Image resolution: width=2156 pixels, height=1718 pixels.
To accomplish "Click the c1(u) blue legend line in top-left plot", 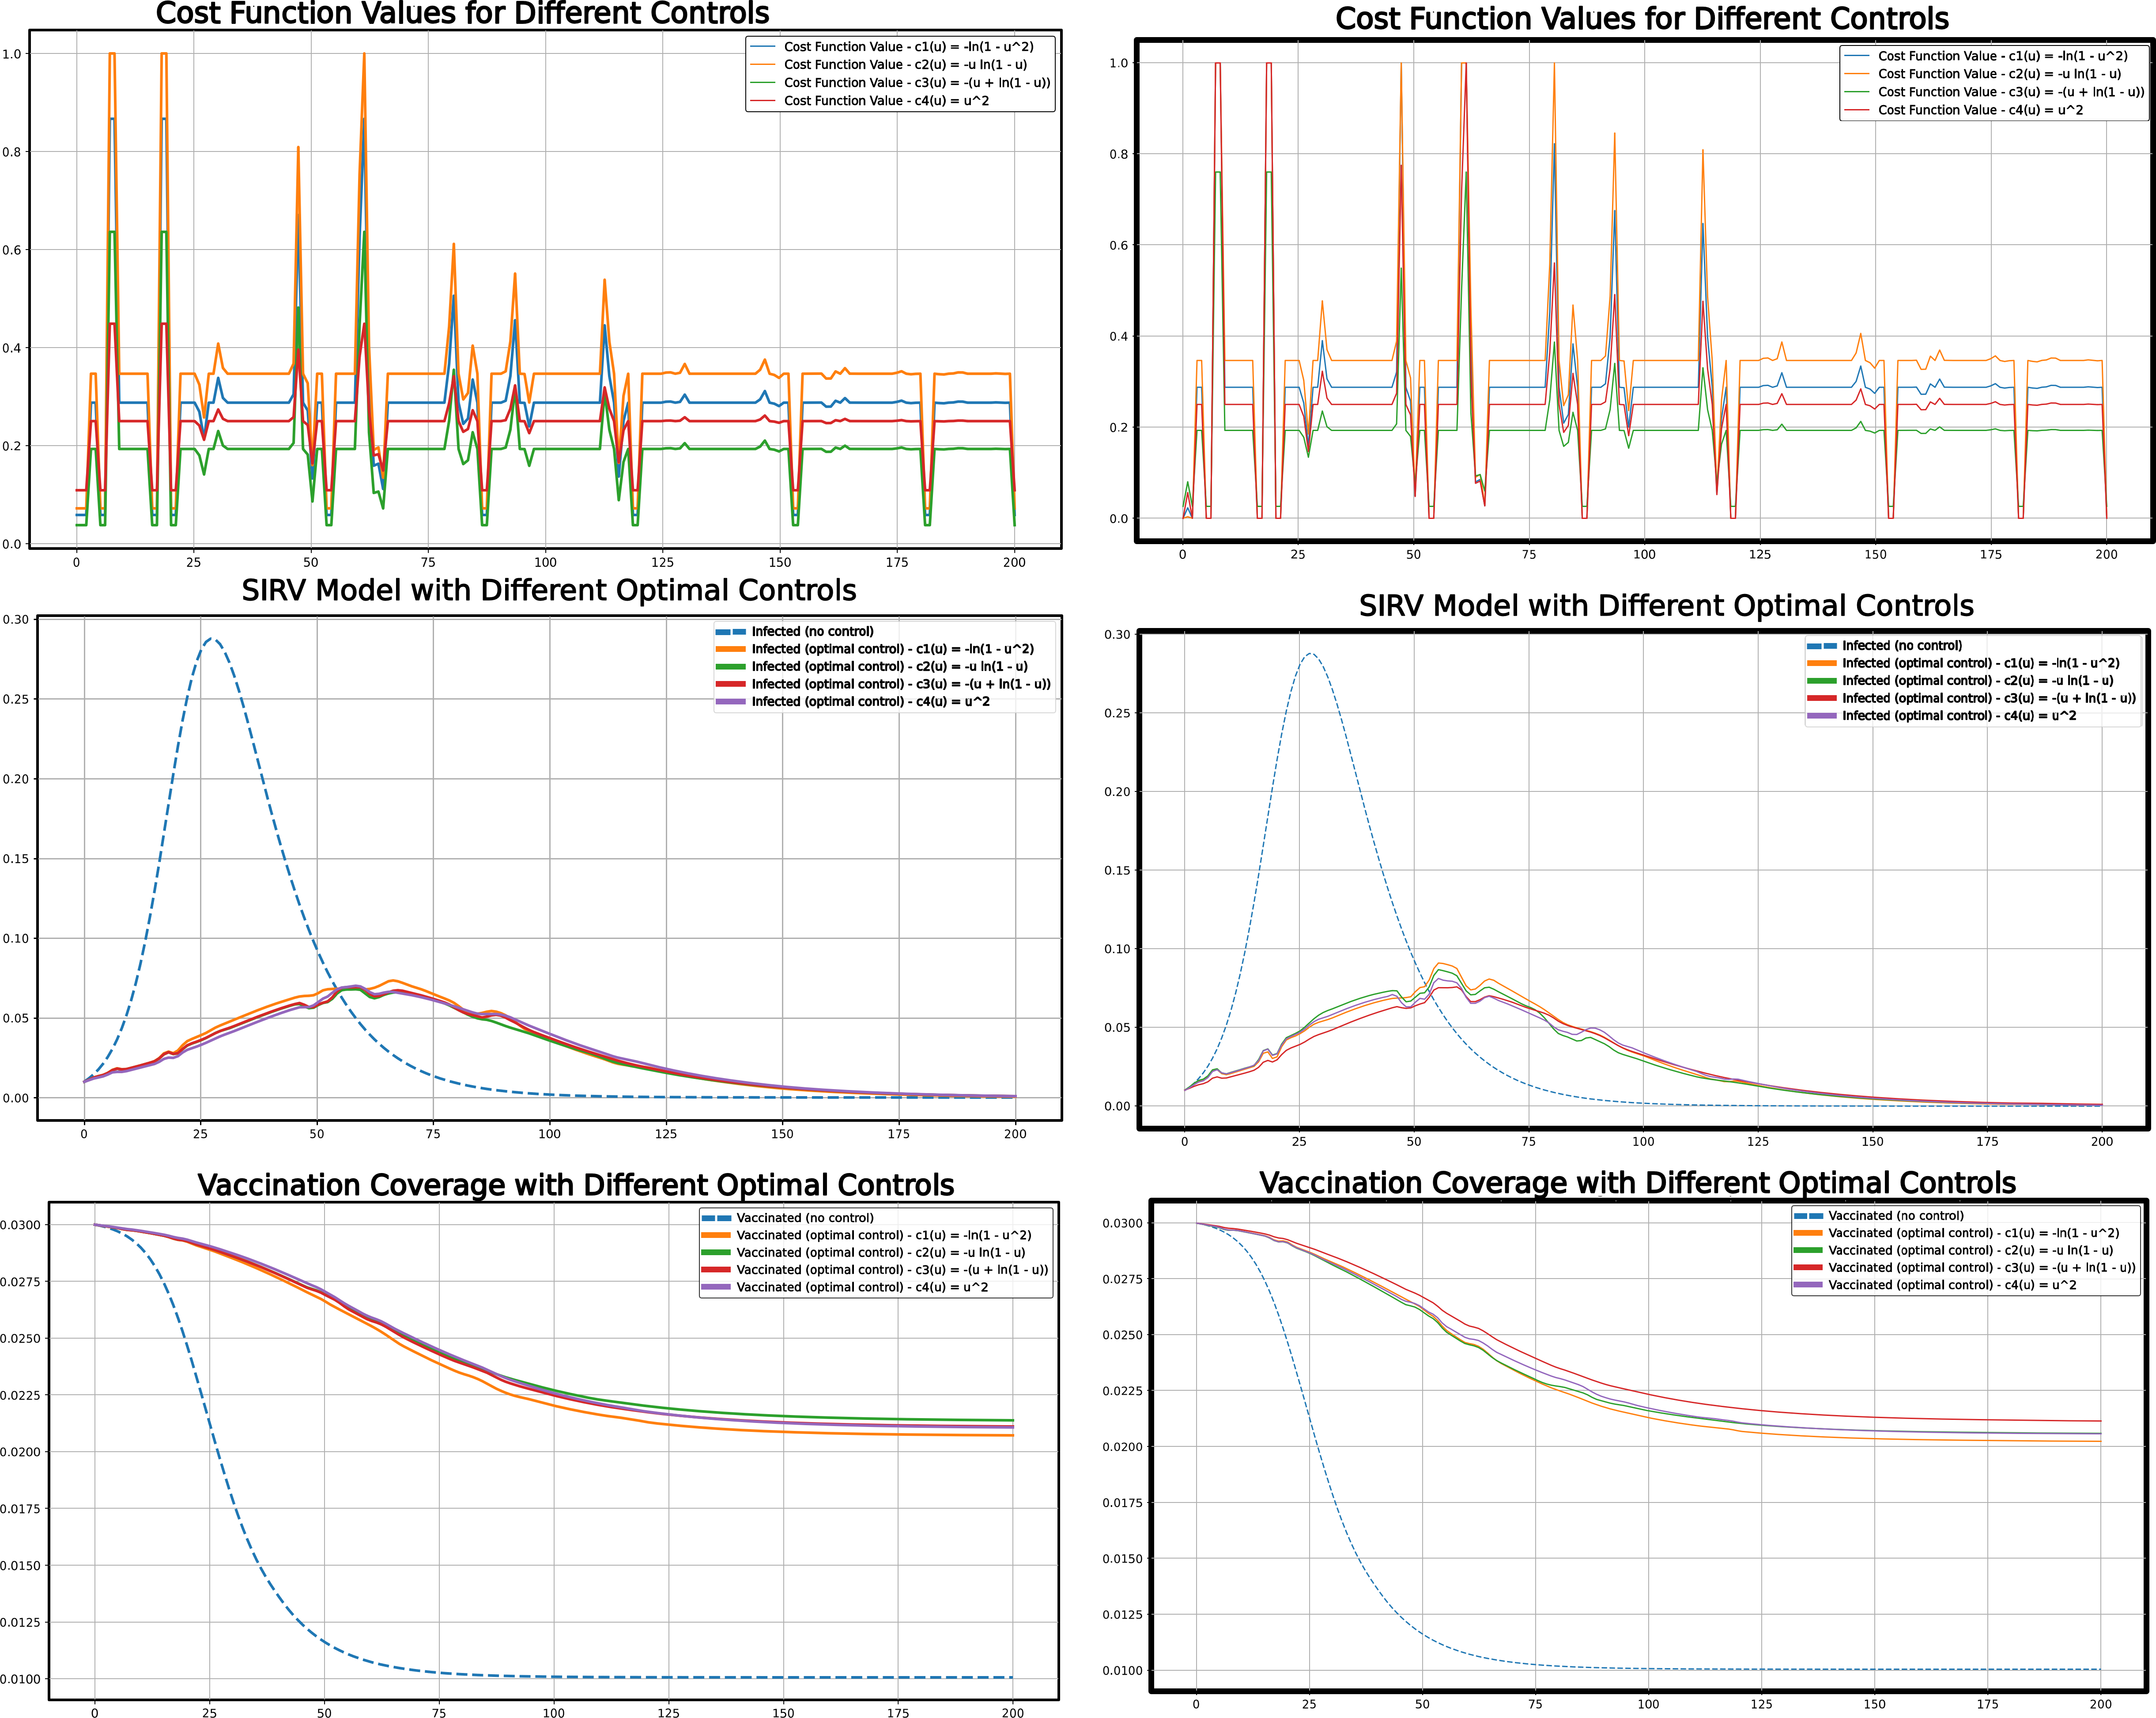I will (x=763, y=47).
